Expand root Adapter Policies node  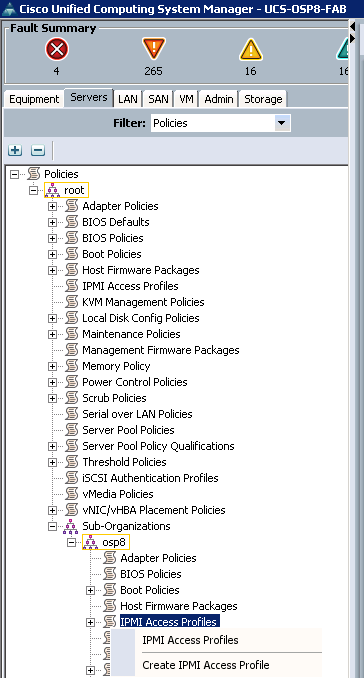(x=52, y=206)
